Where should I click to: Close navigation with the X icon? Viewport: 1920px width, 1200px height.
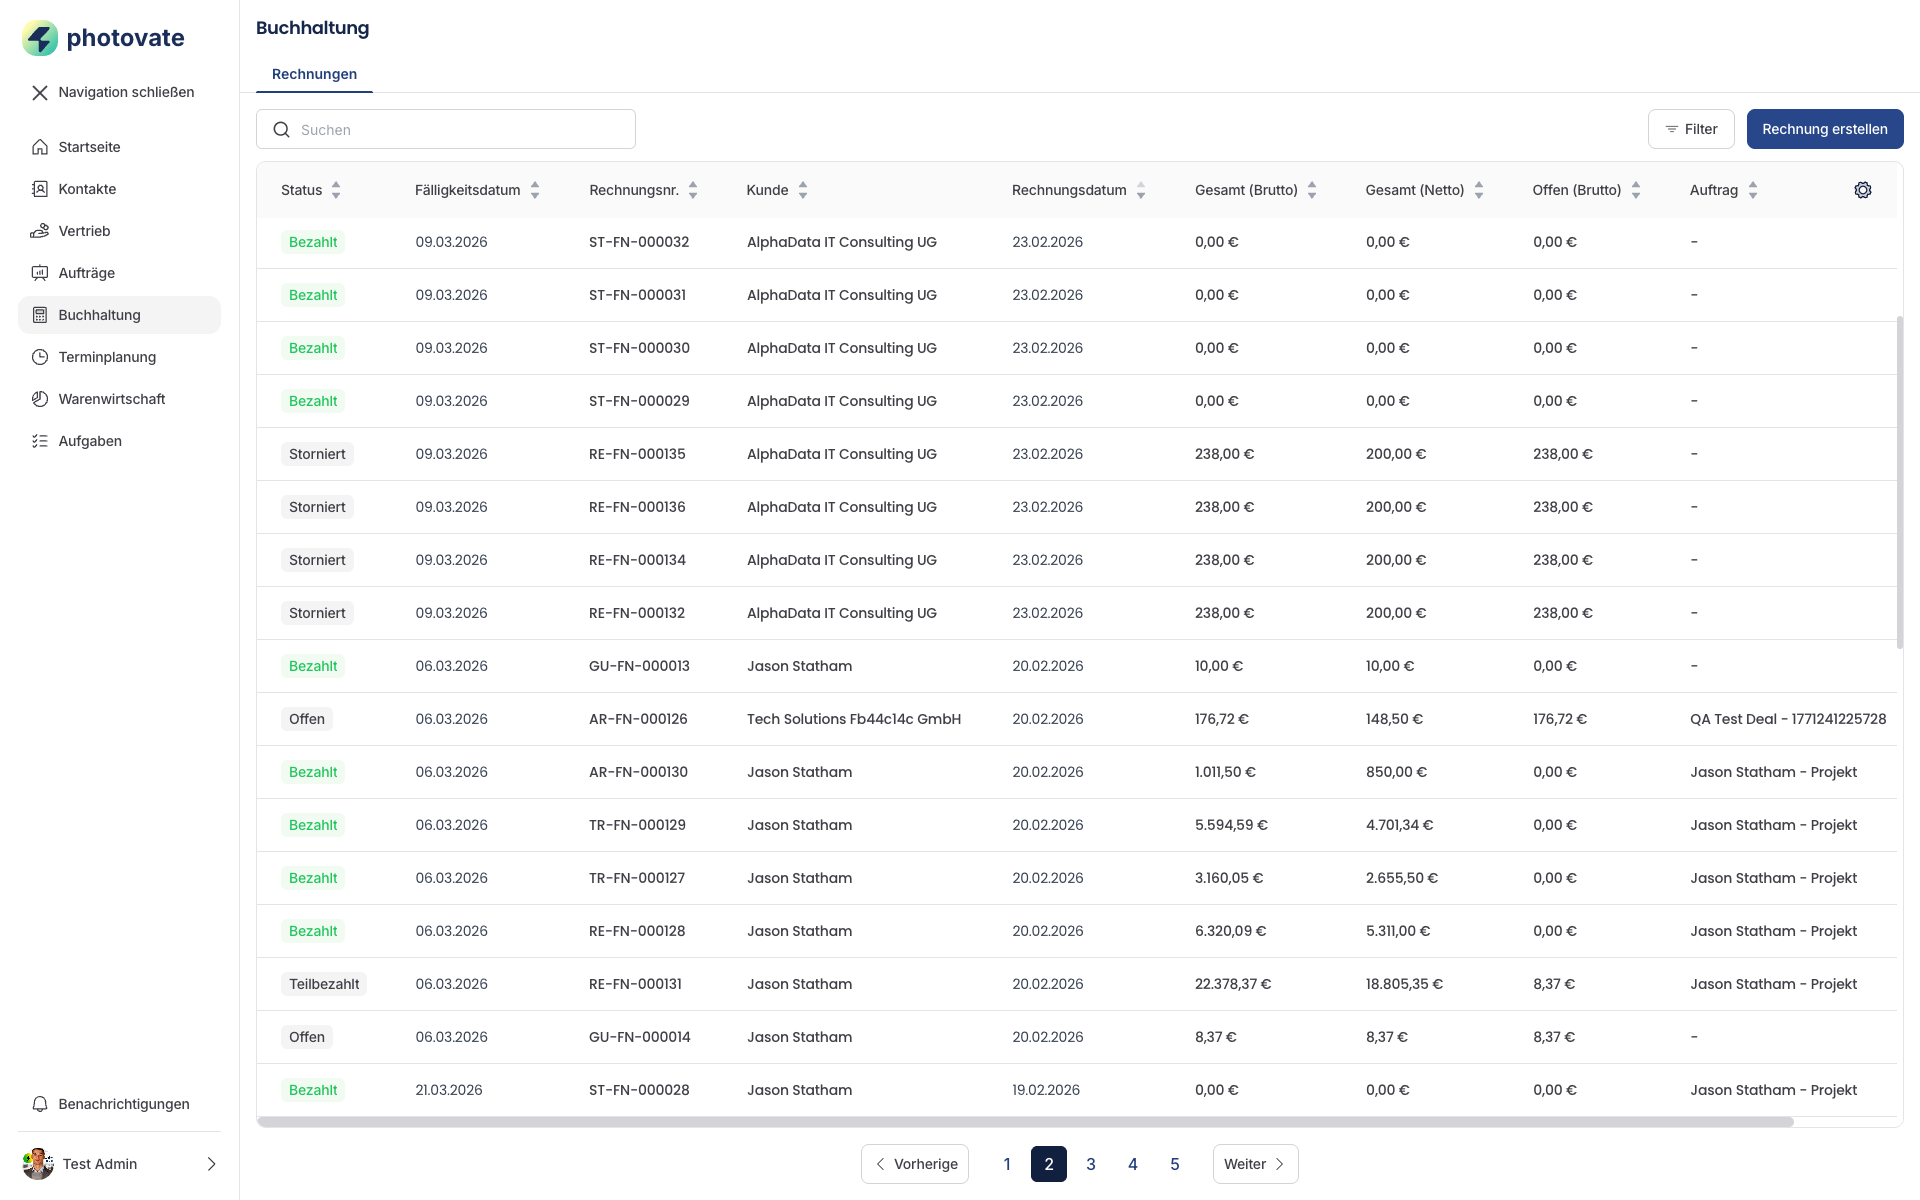pyautogui.click(x=40, y=92)
